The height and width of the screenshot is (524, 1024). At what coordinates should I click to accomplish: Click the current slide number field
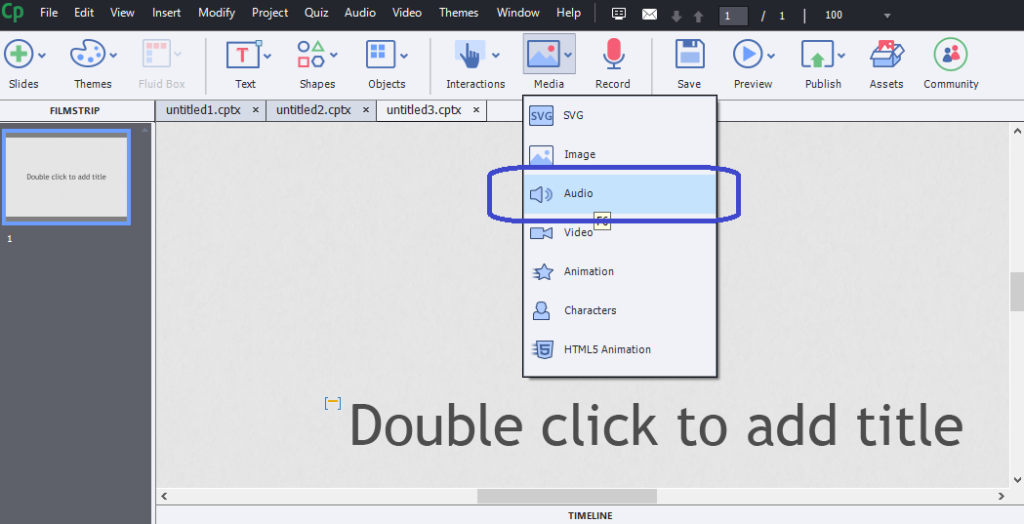point(733,16)
